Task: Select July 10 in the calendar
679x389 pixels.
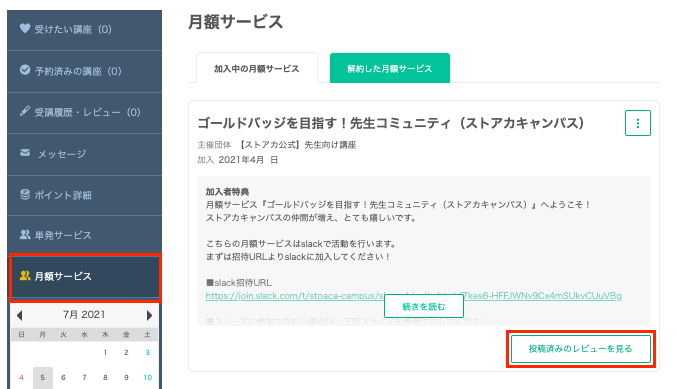Action: click(148, 377)
